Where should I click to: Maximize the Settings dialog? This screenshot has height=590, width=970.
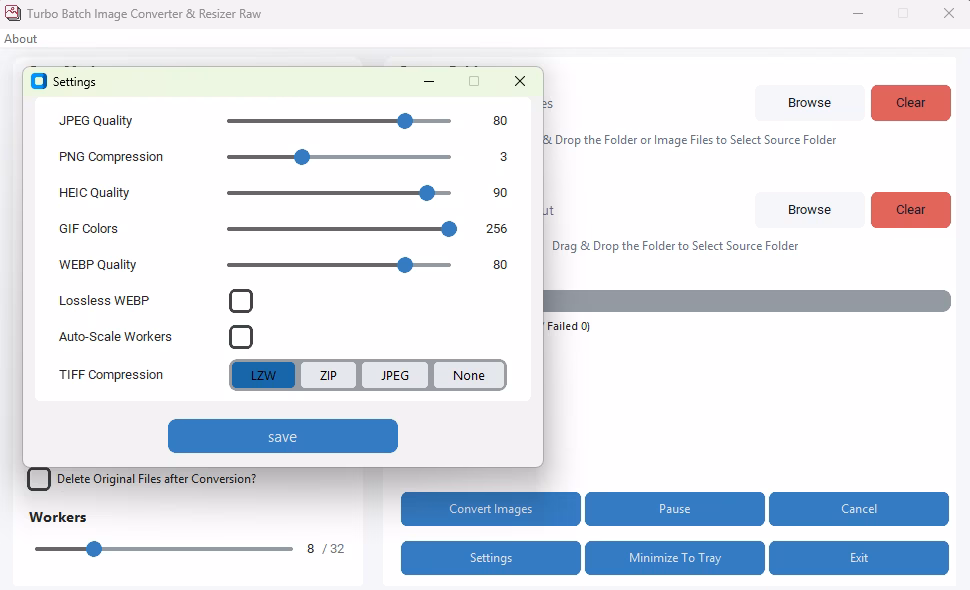pos(474,81)
